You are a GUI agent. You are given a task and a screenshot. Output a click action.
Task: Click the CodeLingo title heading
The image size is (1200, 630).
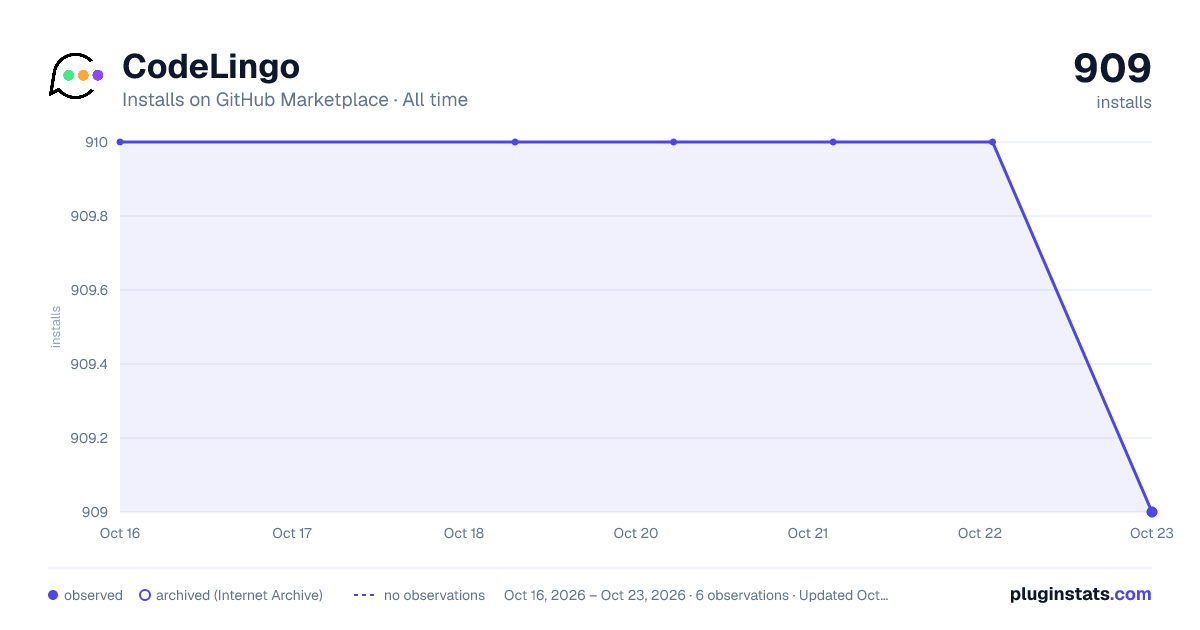(211, 67)
